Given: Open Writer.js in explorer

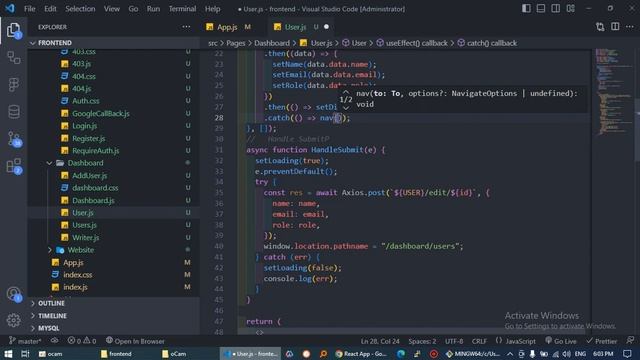Looking at the screenshot, I should click(x=85, y=238).
